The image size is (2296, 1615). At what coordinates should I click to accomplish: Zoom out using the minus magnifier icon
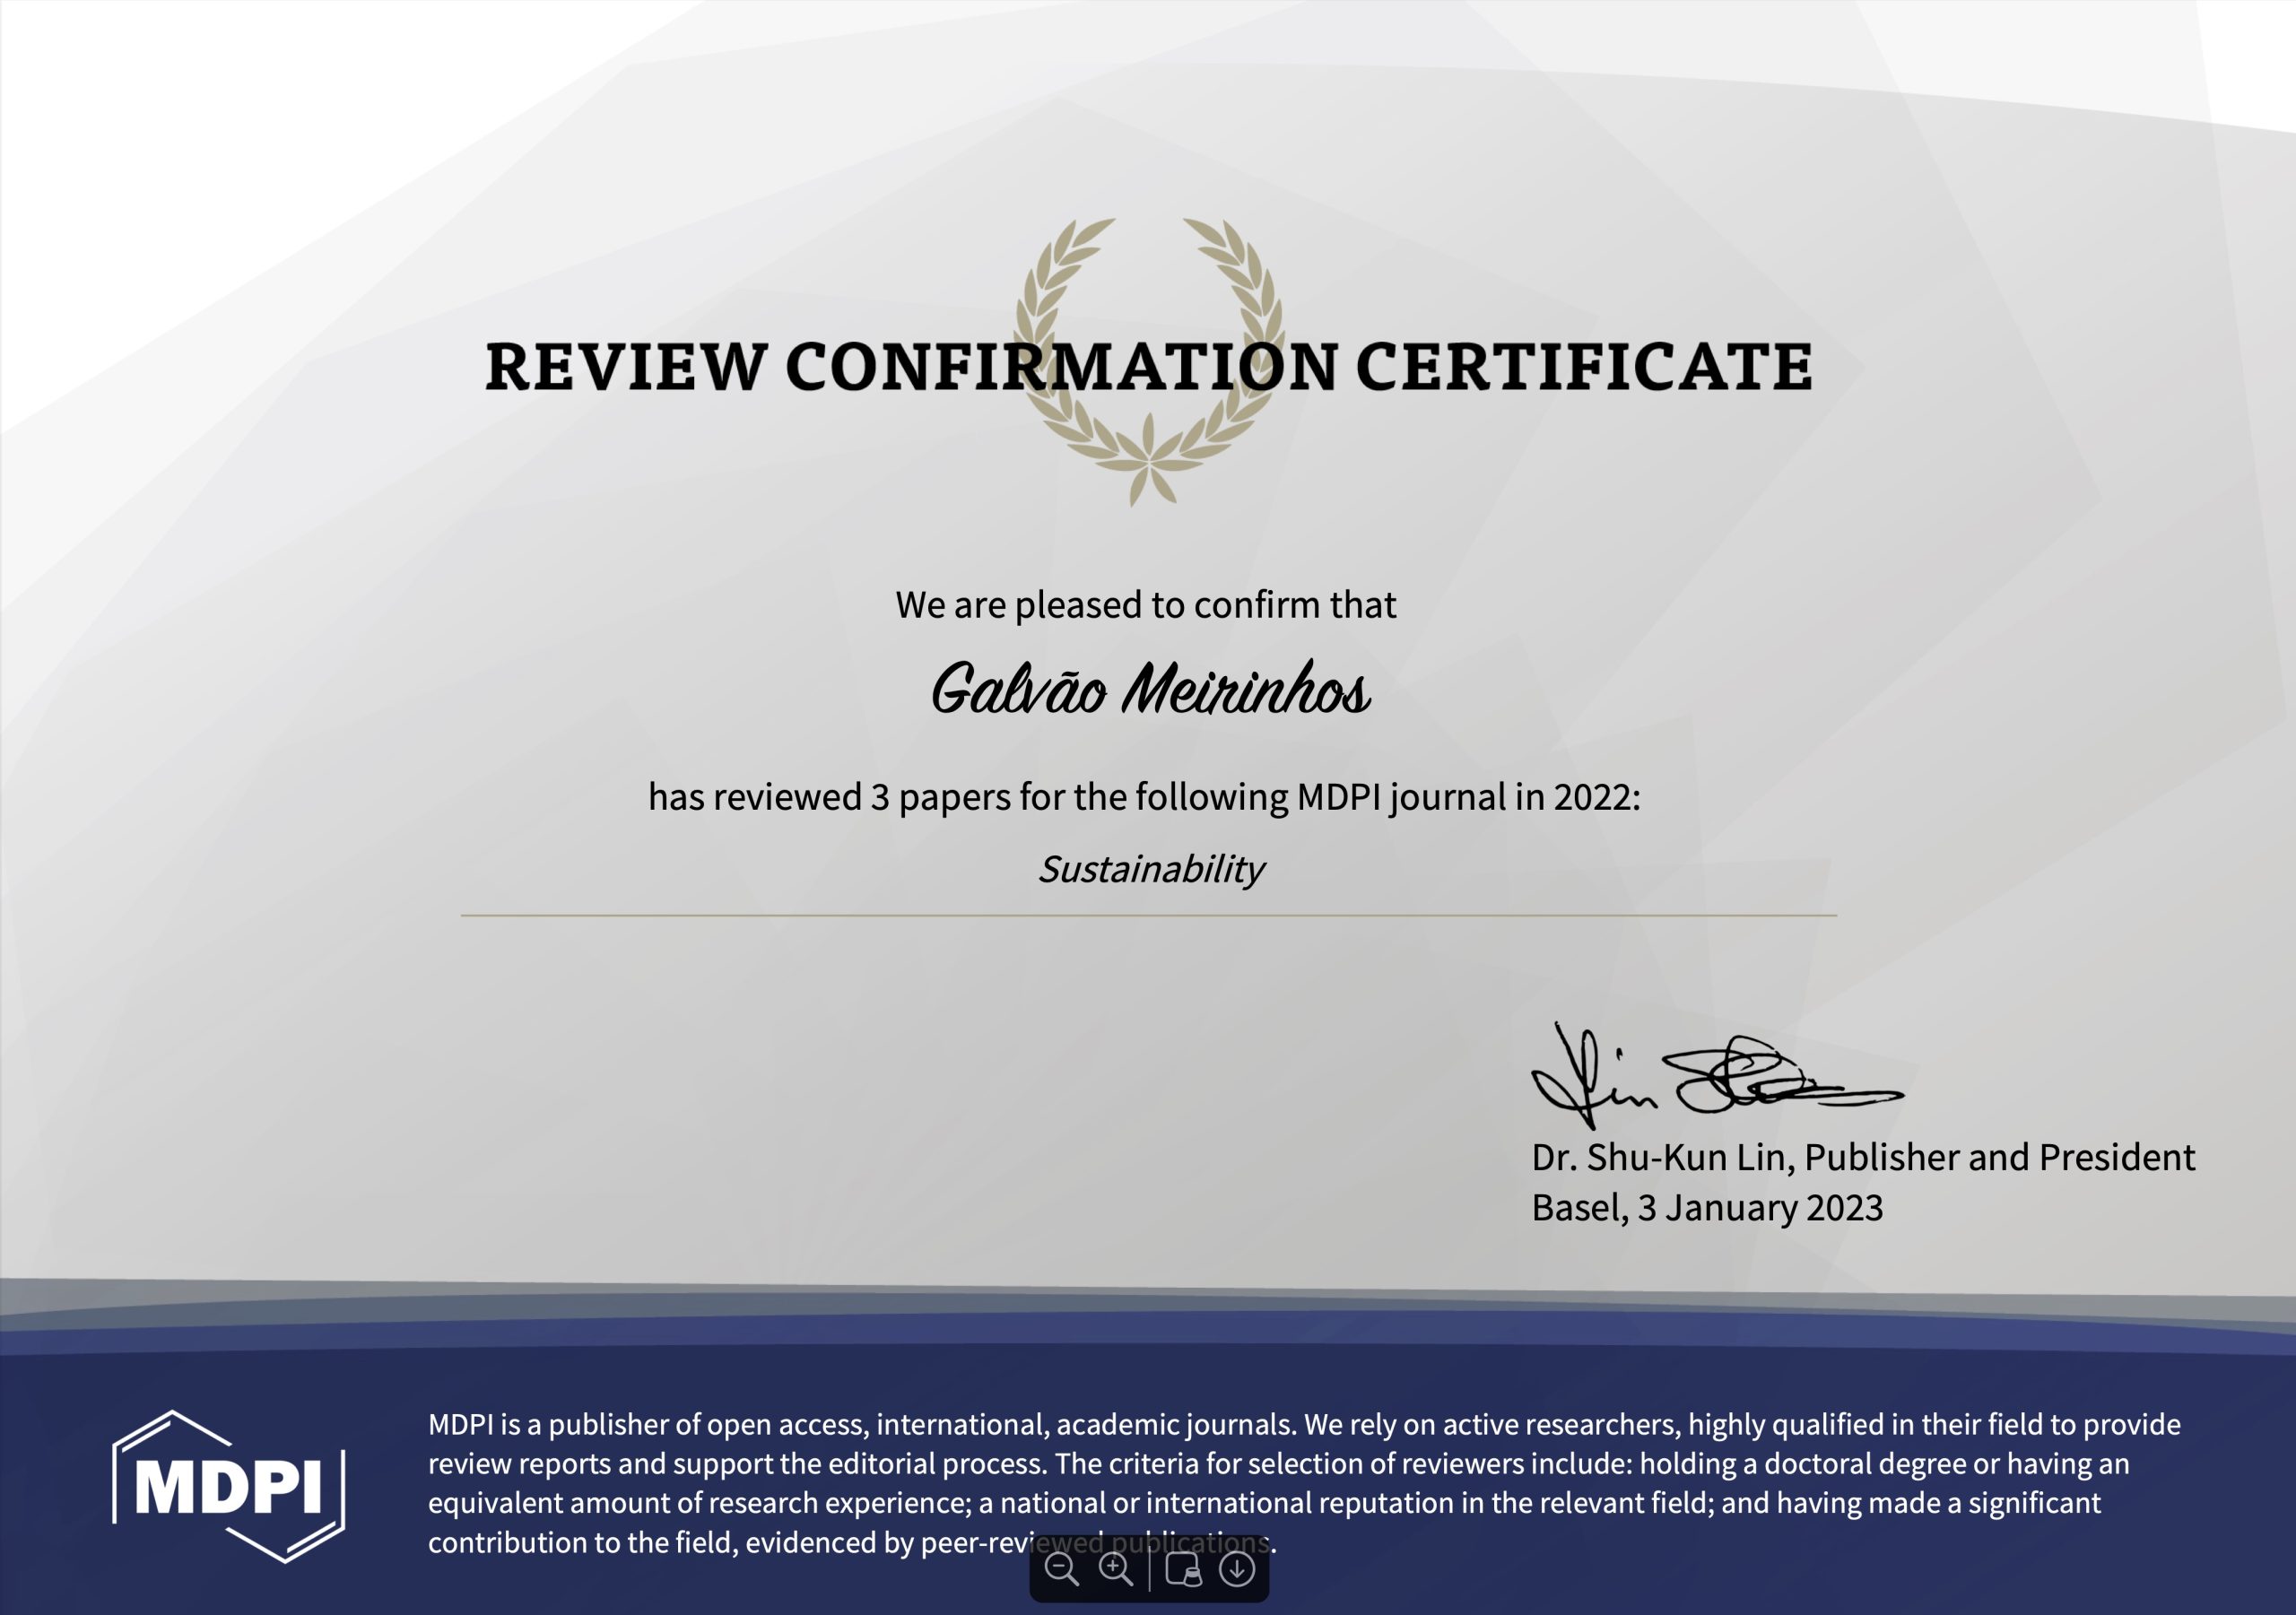1061,1569
